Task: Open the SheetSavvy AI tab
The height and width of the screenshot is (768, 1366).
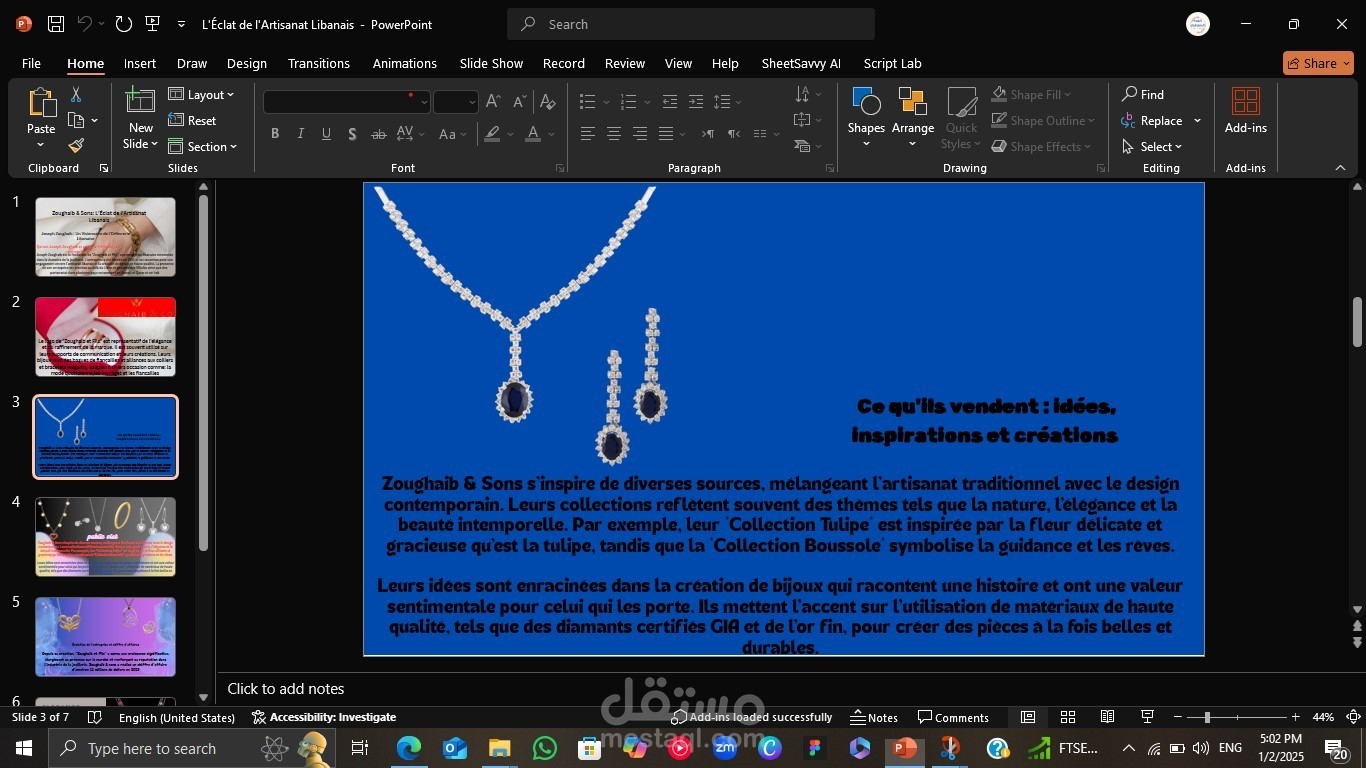Action: pos(801,63)
